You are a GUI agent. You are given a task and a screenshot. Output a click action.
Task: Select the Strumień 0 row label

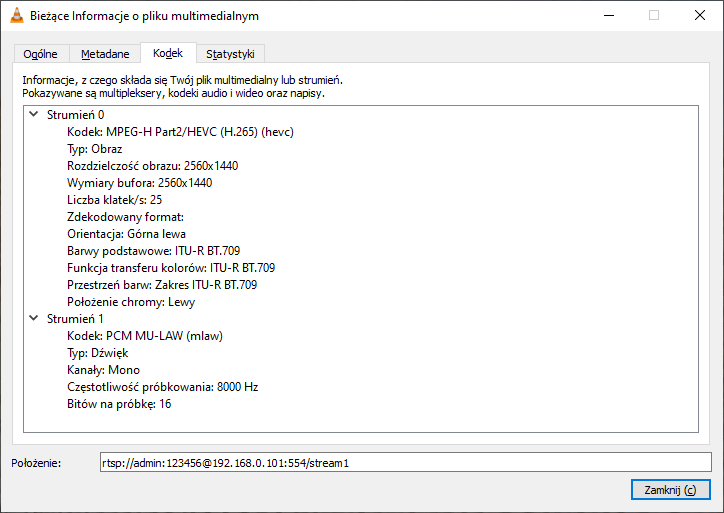click(75, 115)
